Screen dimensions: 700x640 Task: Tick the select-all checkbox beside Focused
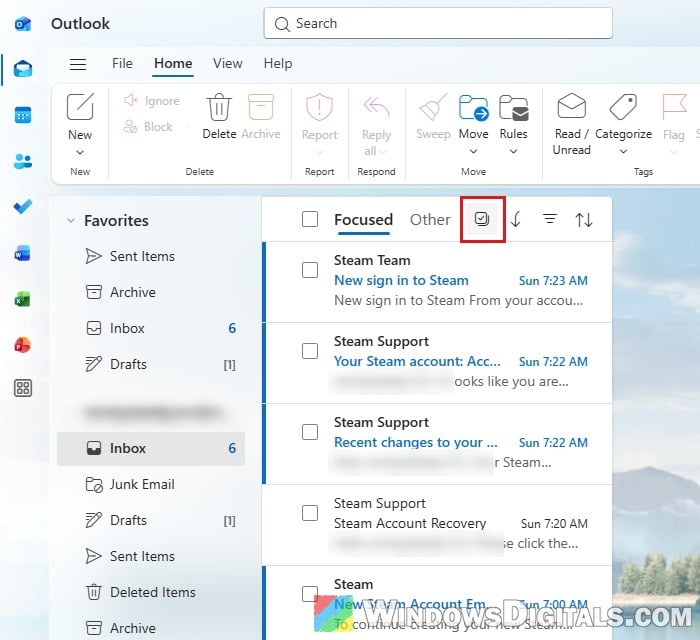click(x=310, y=219)
